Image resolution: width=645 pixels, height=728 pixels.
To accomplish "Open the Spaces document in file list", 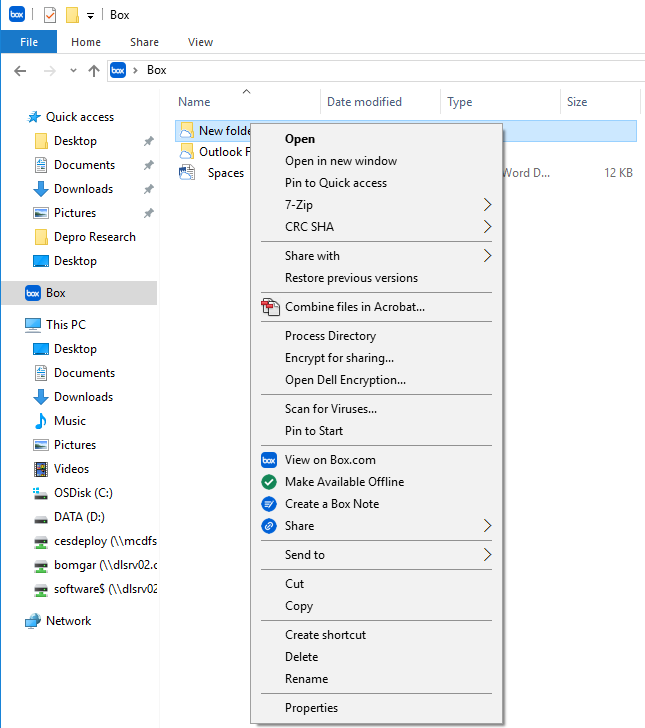I will tap(225, 173).
